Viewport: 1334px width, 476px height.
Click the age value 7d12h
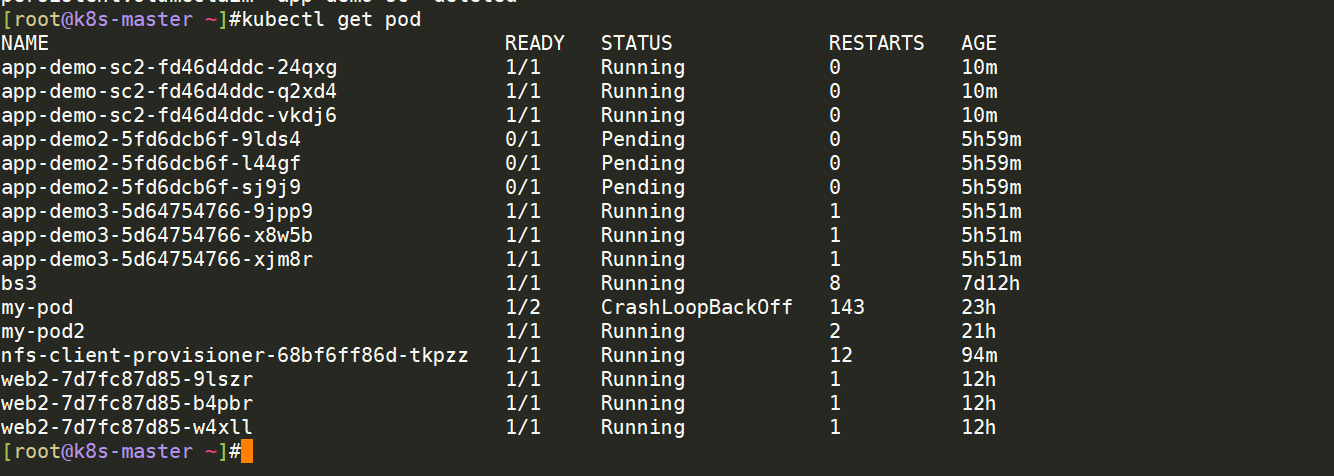tap(991, 284)
